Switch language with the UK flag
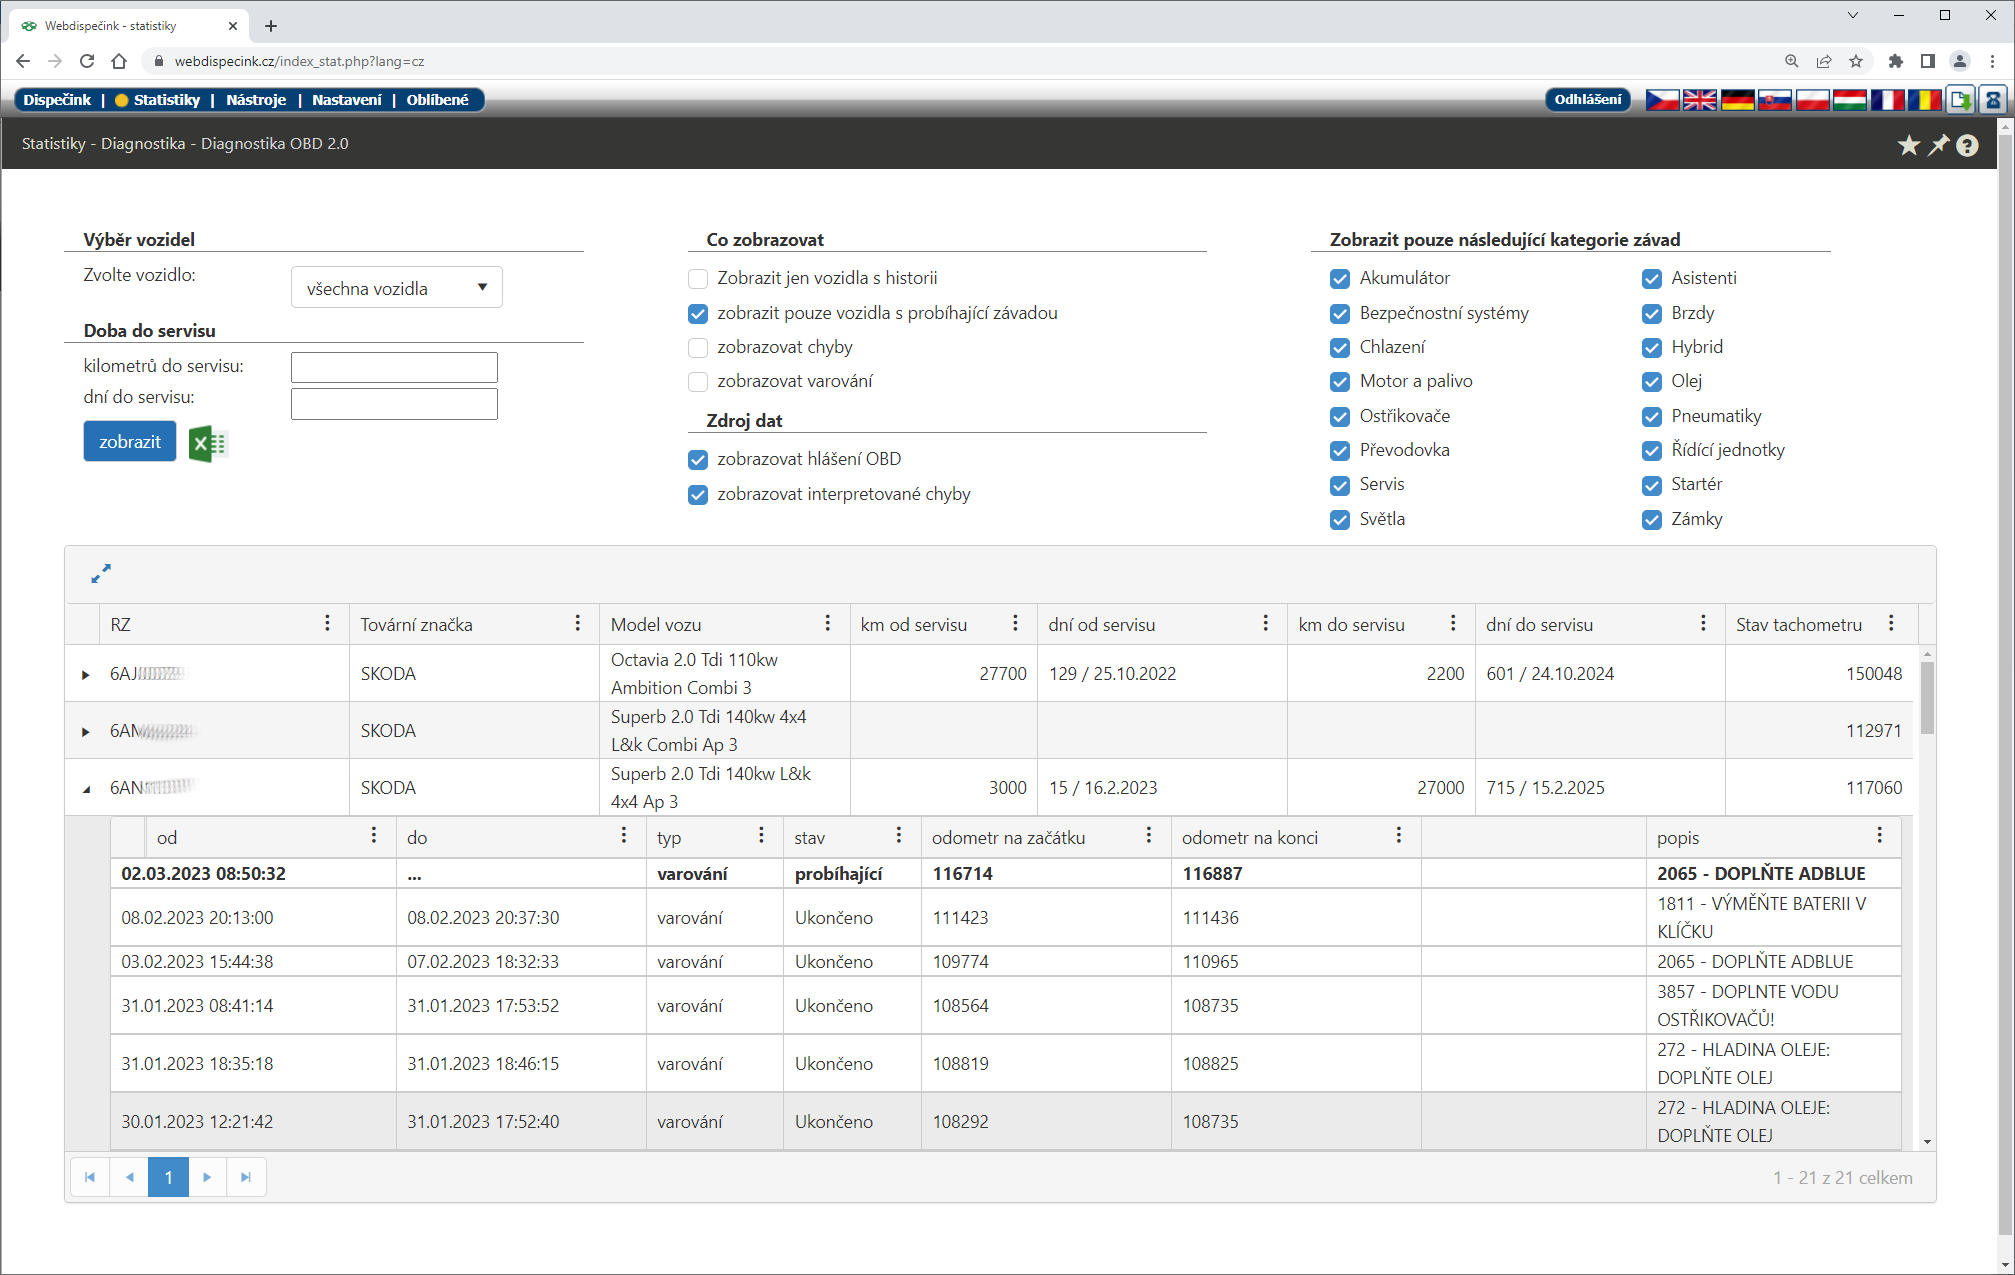Screen dimensions: 2015x1275 coord(1699,100)
